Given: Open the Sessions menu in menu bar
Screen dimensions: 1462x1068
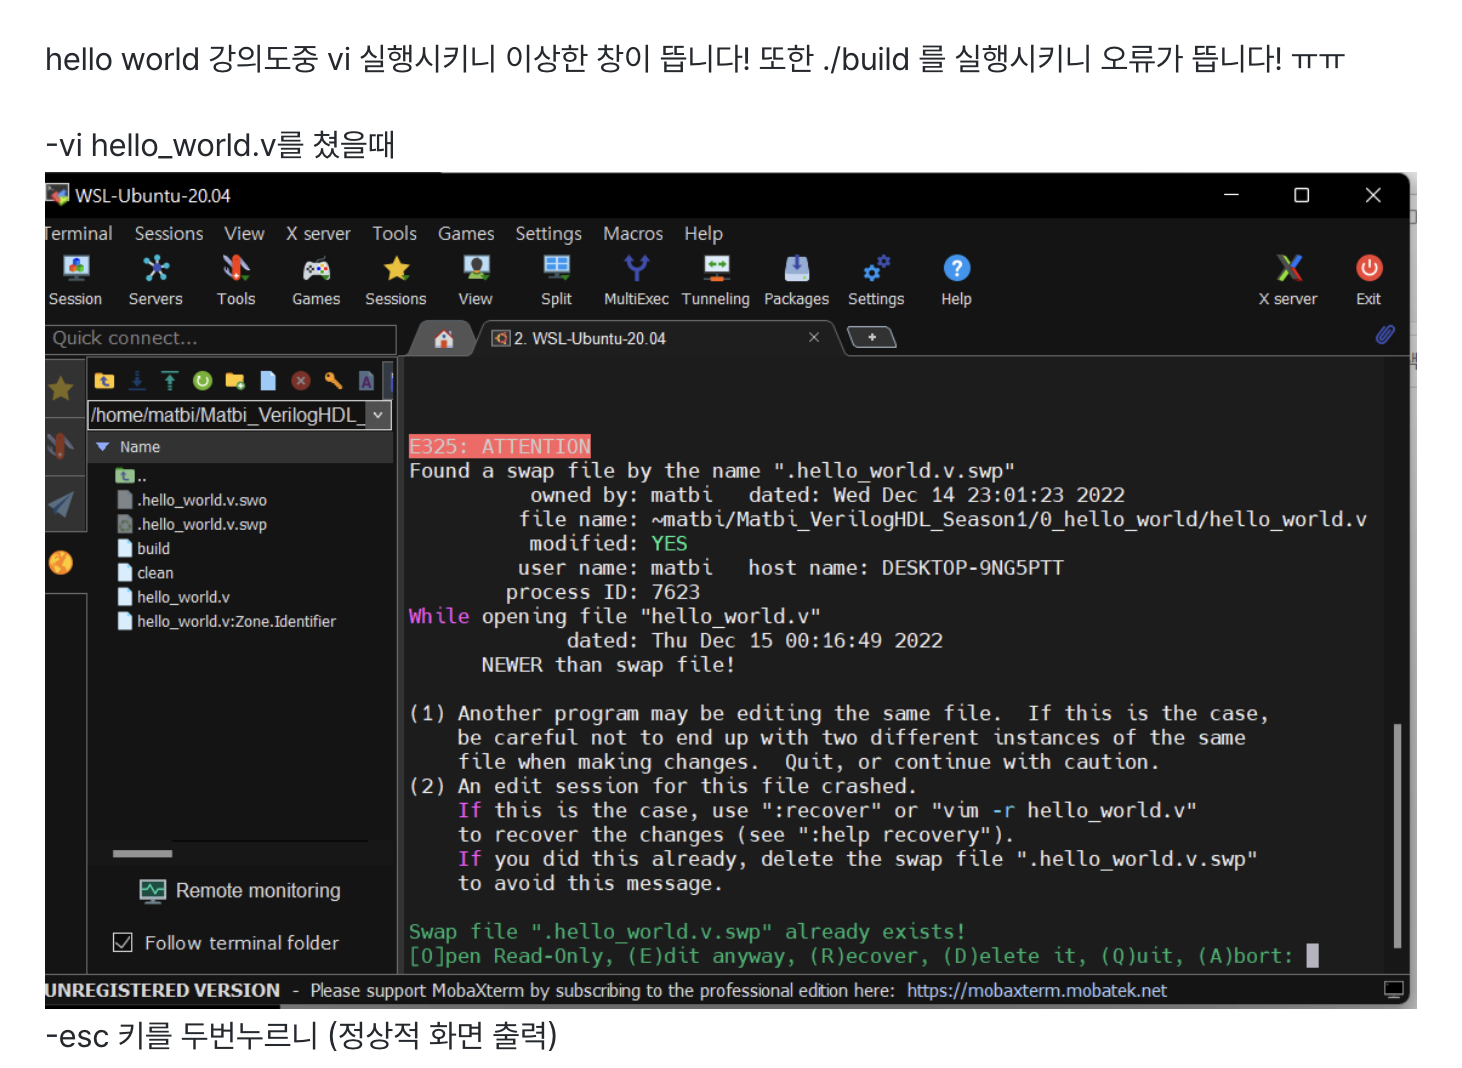Looking at the screenshot, I should tap(169, 233).
